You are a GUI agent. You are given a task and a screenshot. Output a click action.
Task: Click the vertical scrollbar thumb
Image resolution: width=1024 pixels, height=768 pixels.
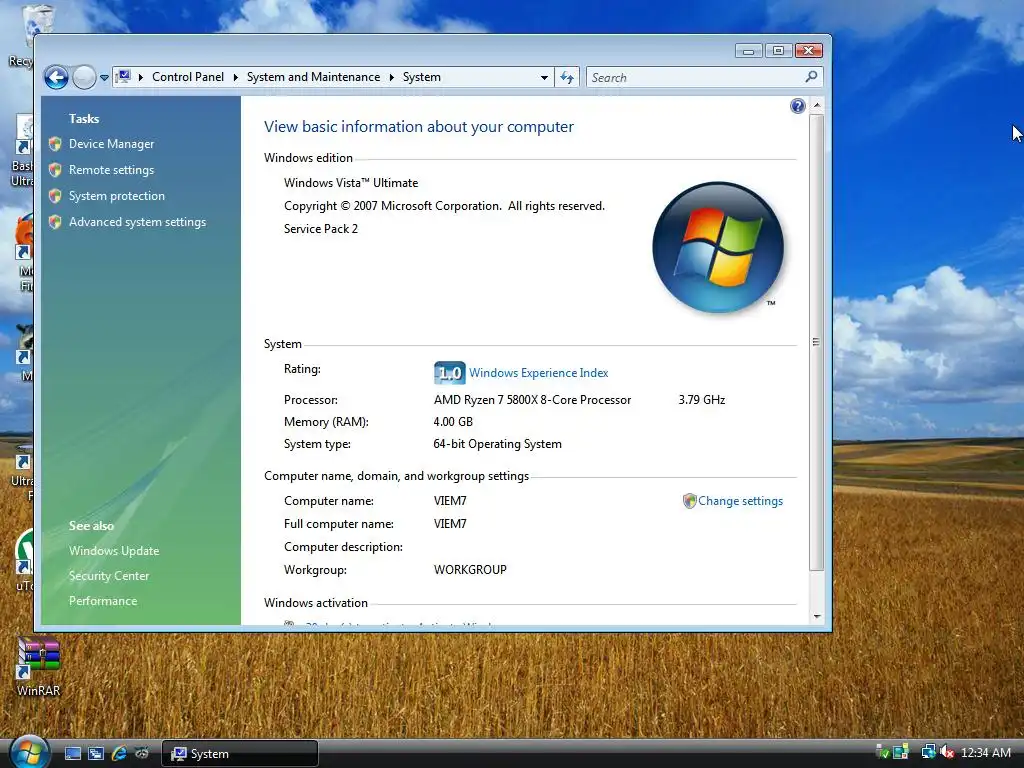816,342
